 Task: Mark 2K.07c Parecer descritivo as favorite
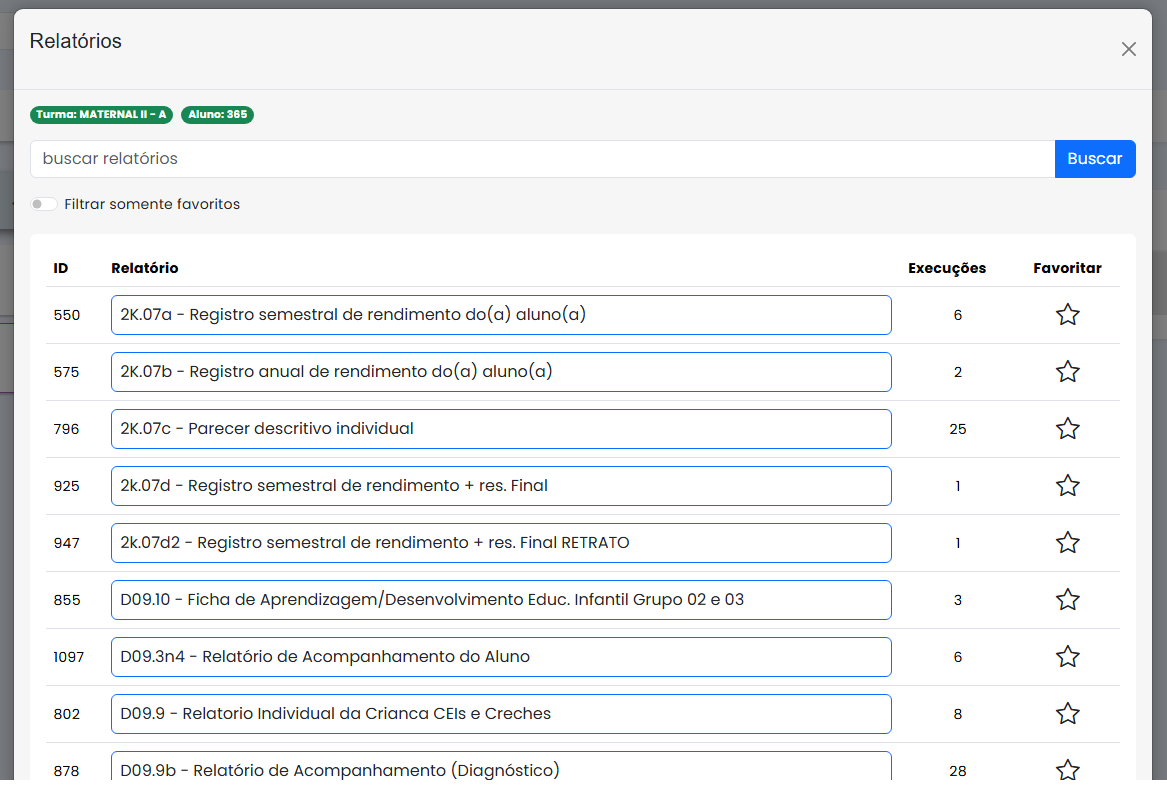click(x=1067, y=429)
